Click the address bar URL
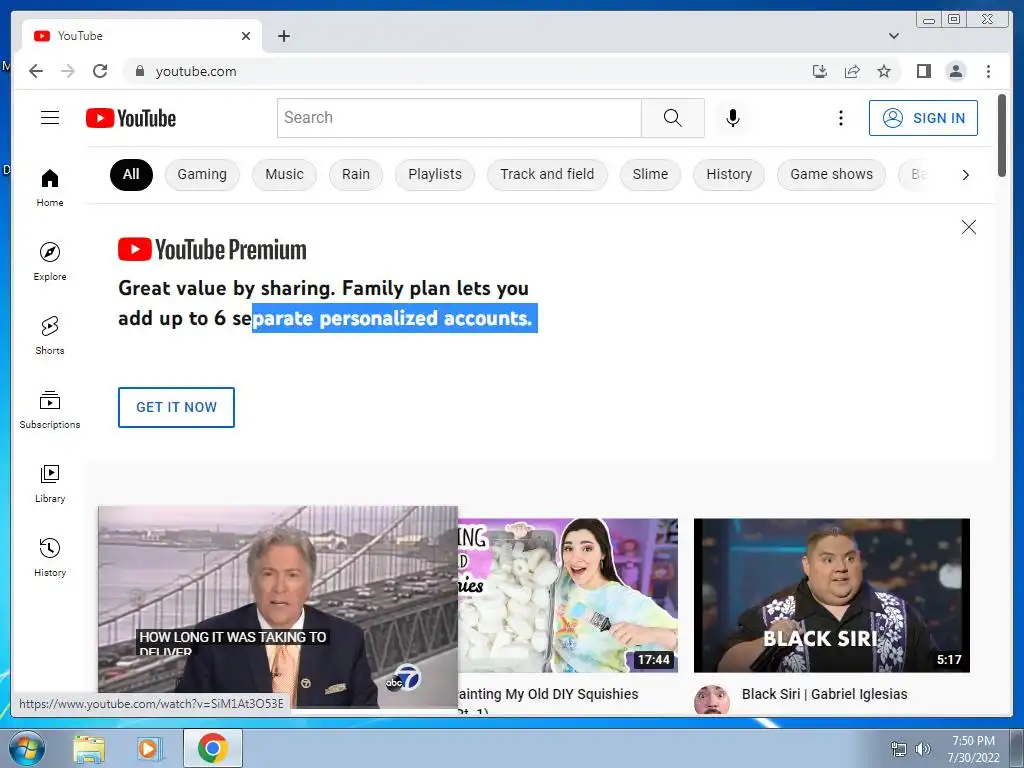 pos(196,71)
